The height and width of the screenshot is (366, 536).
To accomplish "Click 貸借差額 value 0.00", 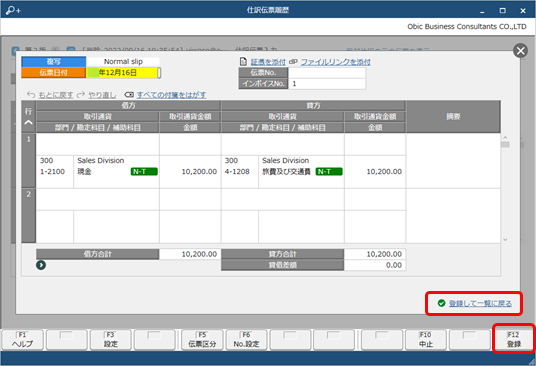I will pyautogui.click(x=375, y=265).
